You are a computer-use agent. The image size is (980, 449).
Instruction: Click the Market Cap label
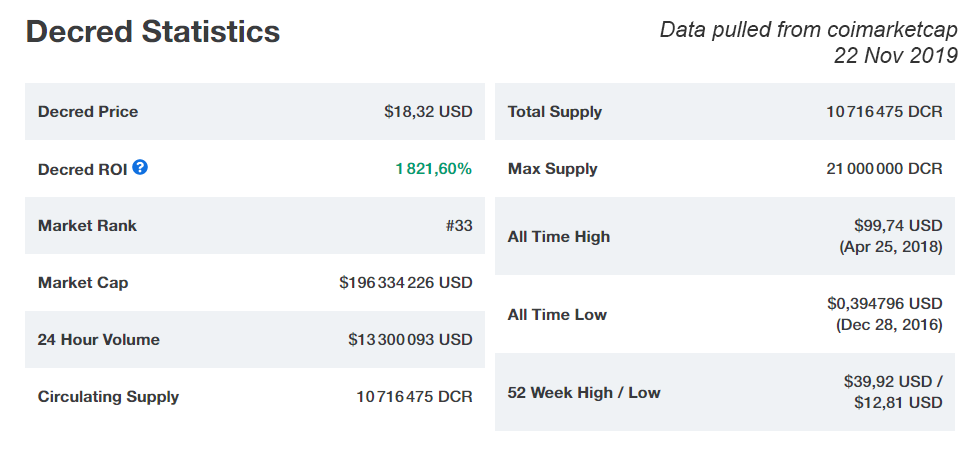(83, 283)
